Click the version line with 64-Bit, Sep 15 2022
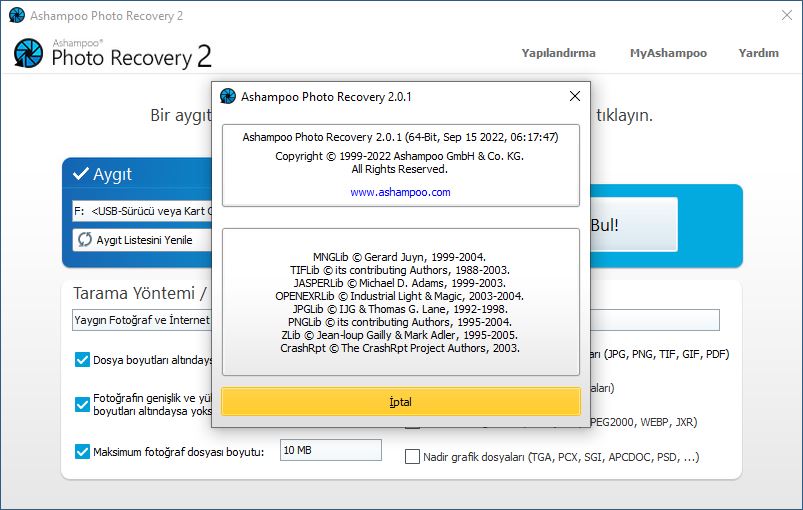The height and width of the screenshot is (510, 803). click(x=400, y=137)
